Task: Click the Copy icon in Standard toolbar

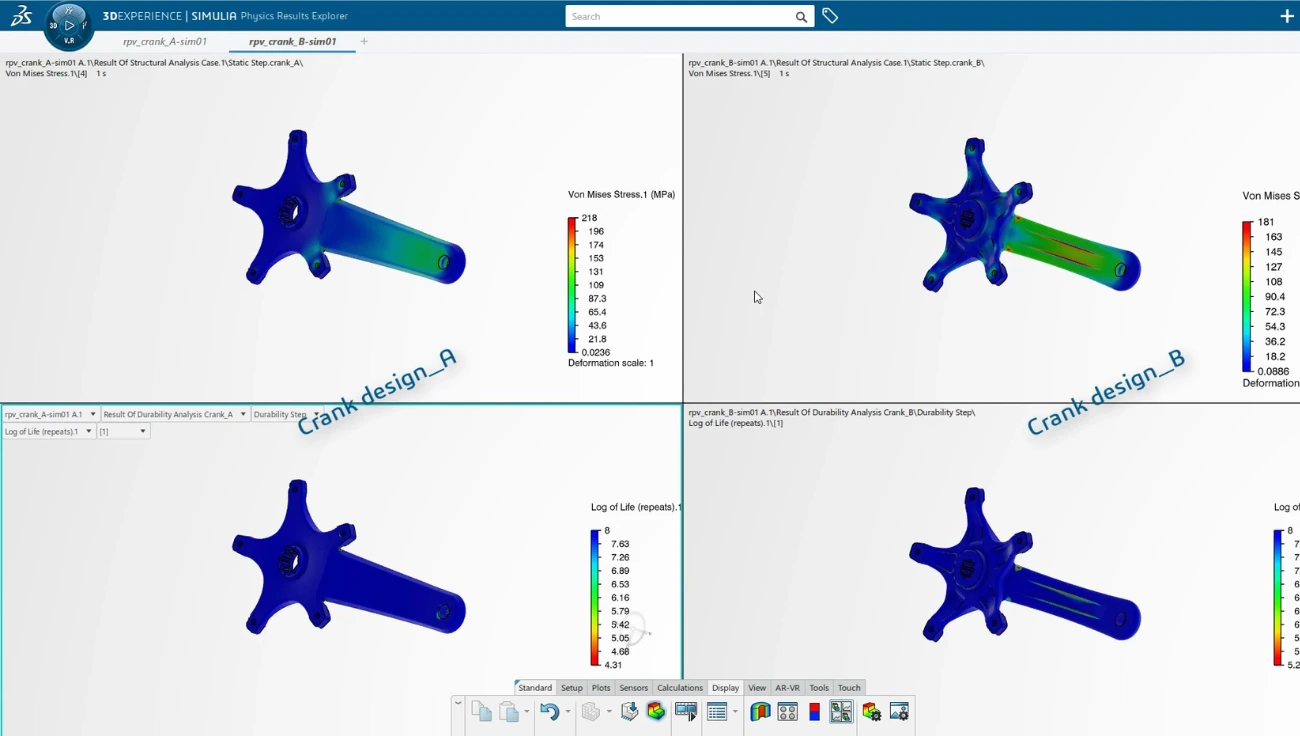Action: [481, 711]
